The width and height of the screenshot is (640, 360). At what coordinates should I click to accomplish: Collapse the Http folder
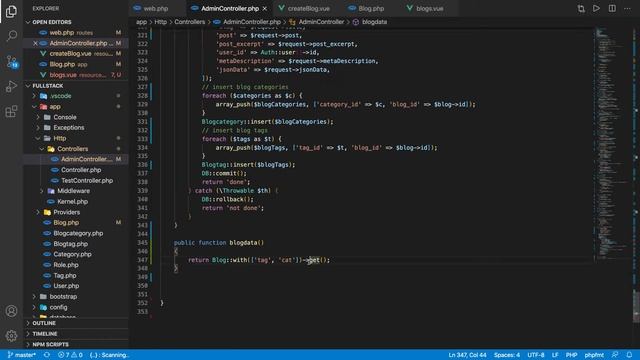(59, 138)
